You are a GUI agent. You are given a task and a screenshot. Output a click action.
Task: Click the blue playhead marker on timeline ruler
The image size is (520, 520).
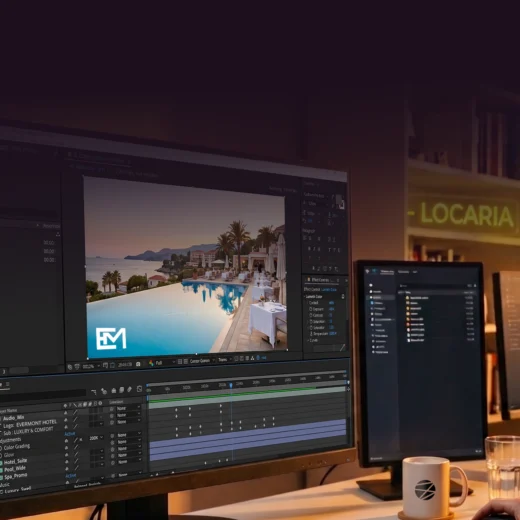click(x=231, y=385)
